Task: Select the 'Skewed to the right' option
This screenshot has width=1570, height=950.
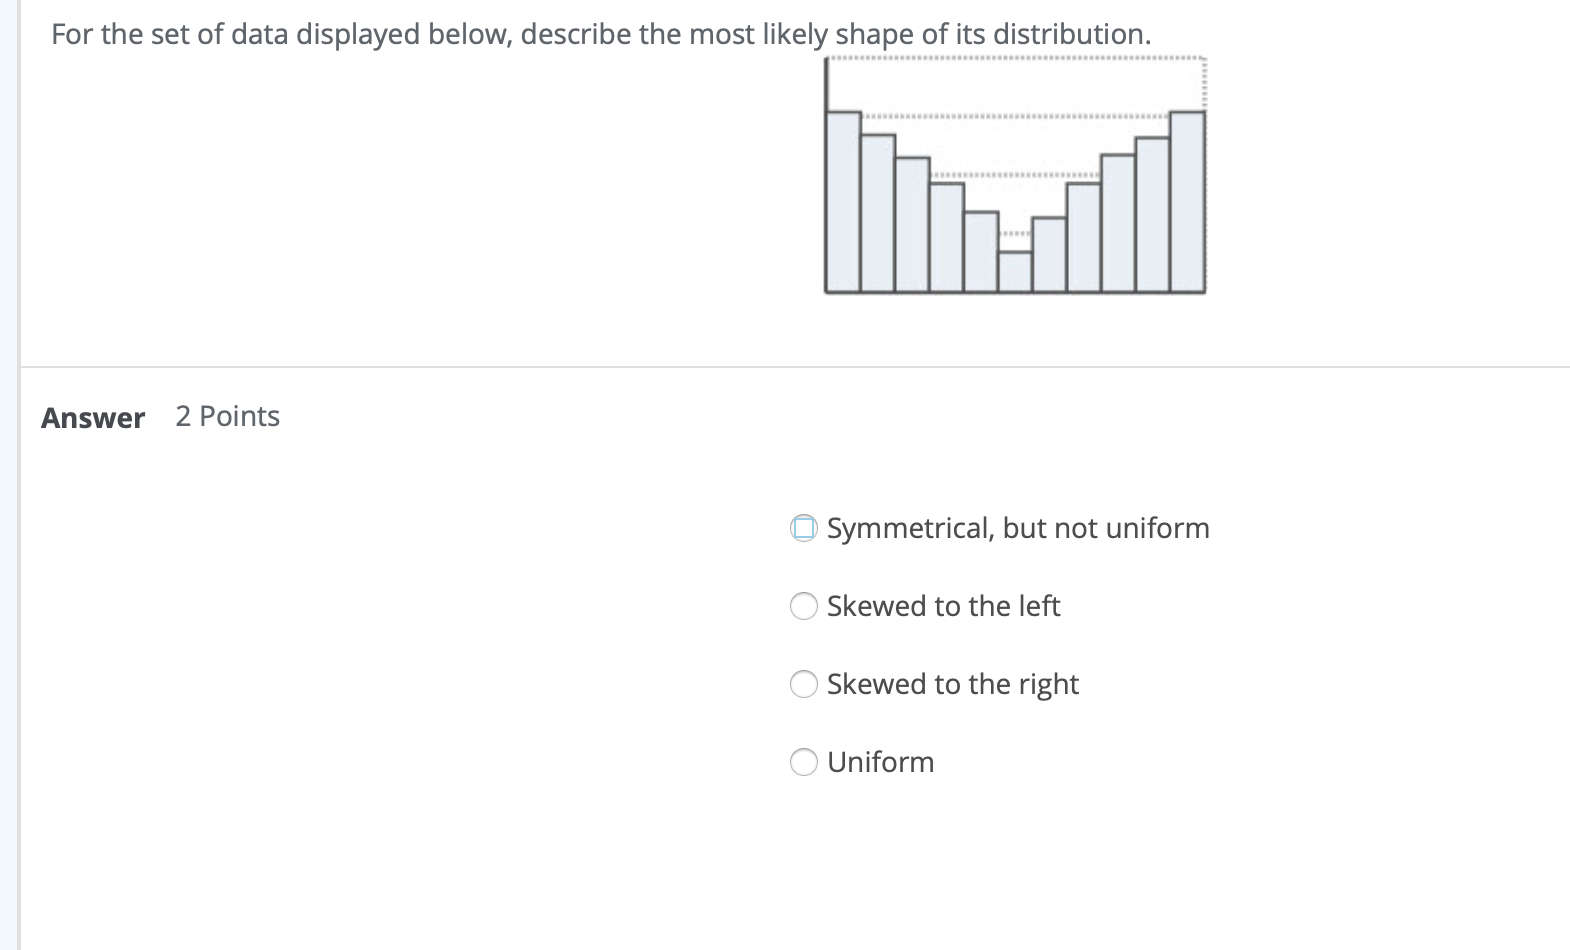Action: 803,684
